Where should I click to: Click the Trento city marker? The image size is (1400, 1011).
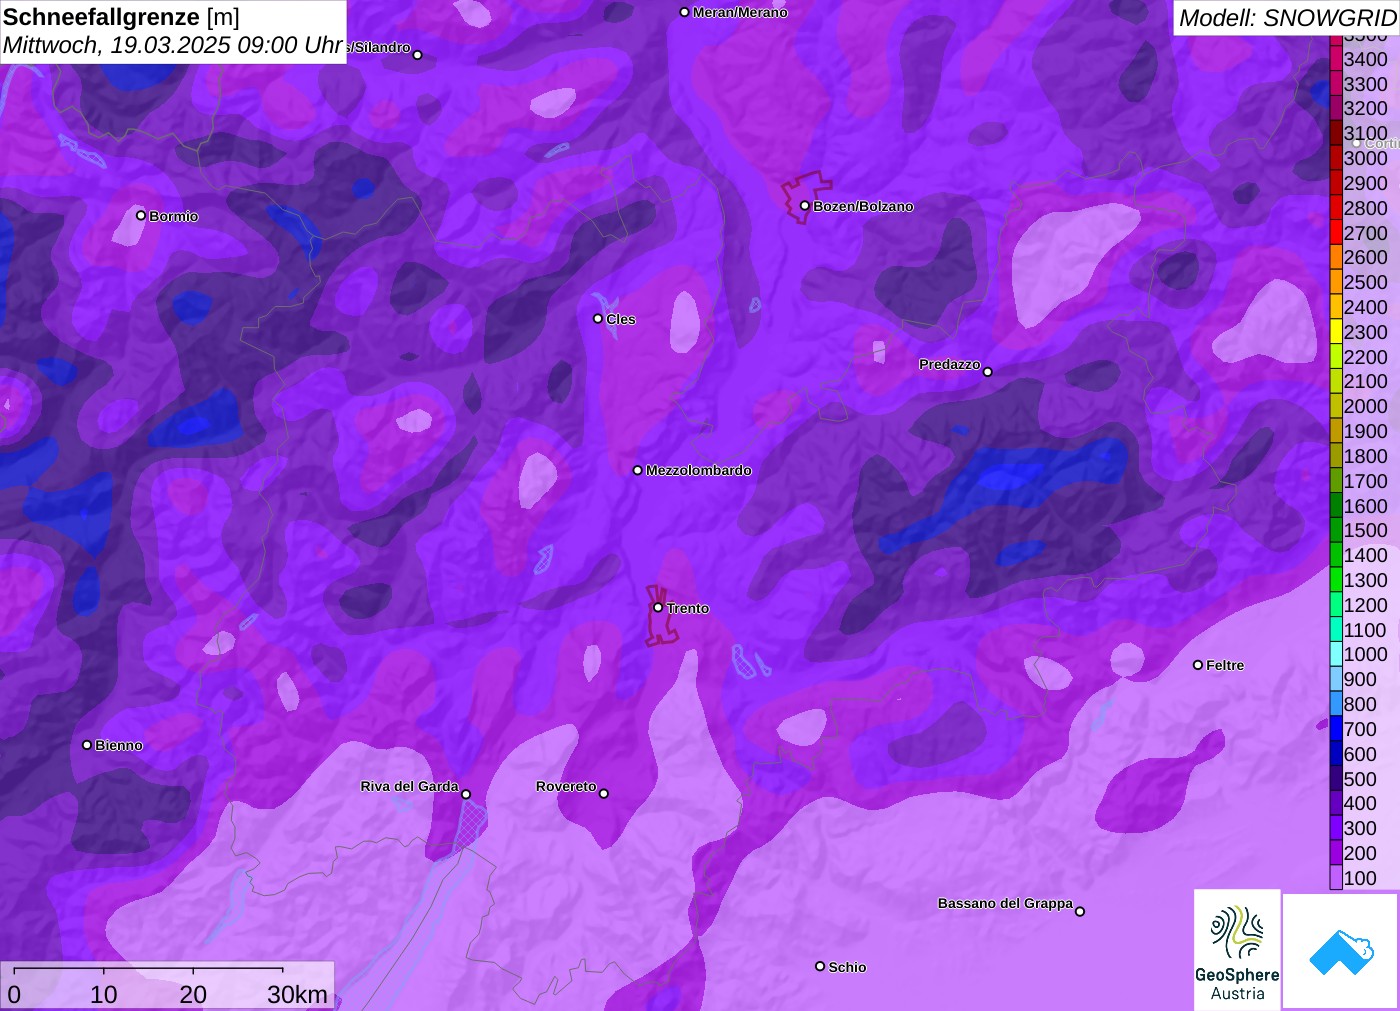pos(658,607)
